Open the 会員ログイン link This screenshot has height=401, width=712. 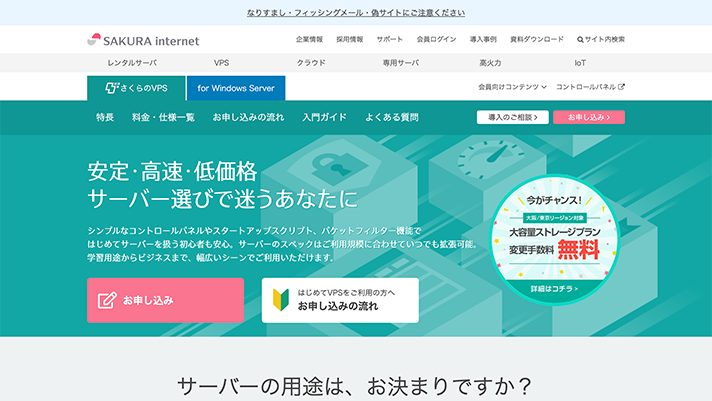point(436,40)
